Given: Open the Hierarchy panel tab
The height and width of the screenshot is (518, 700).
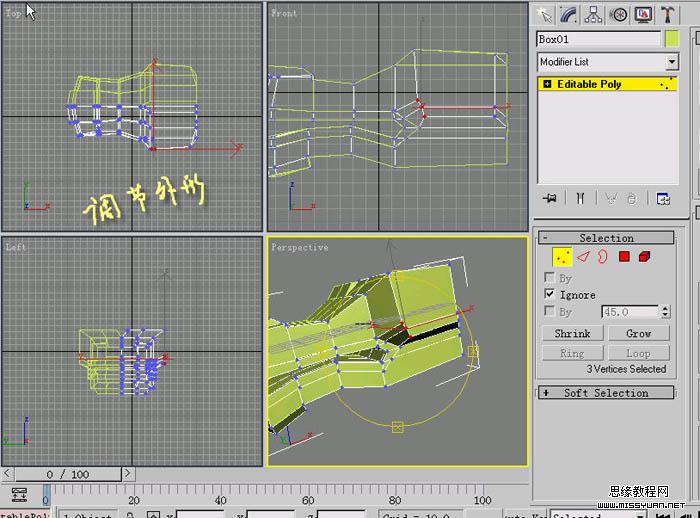Looking at the screenshot, I should point(593,15).
